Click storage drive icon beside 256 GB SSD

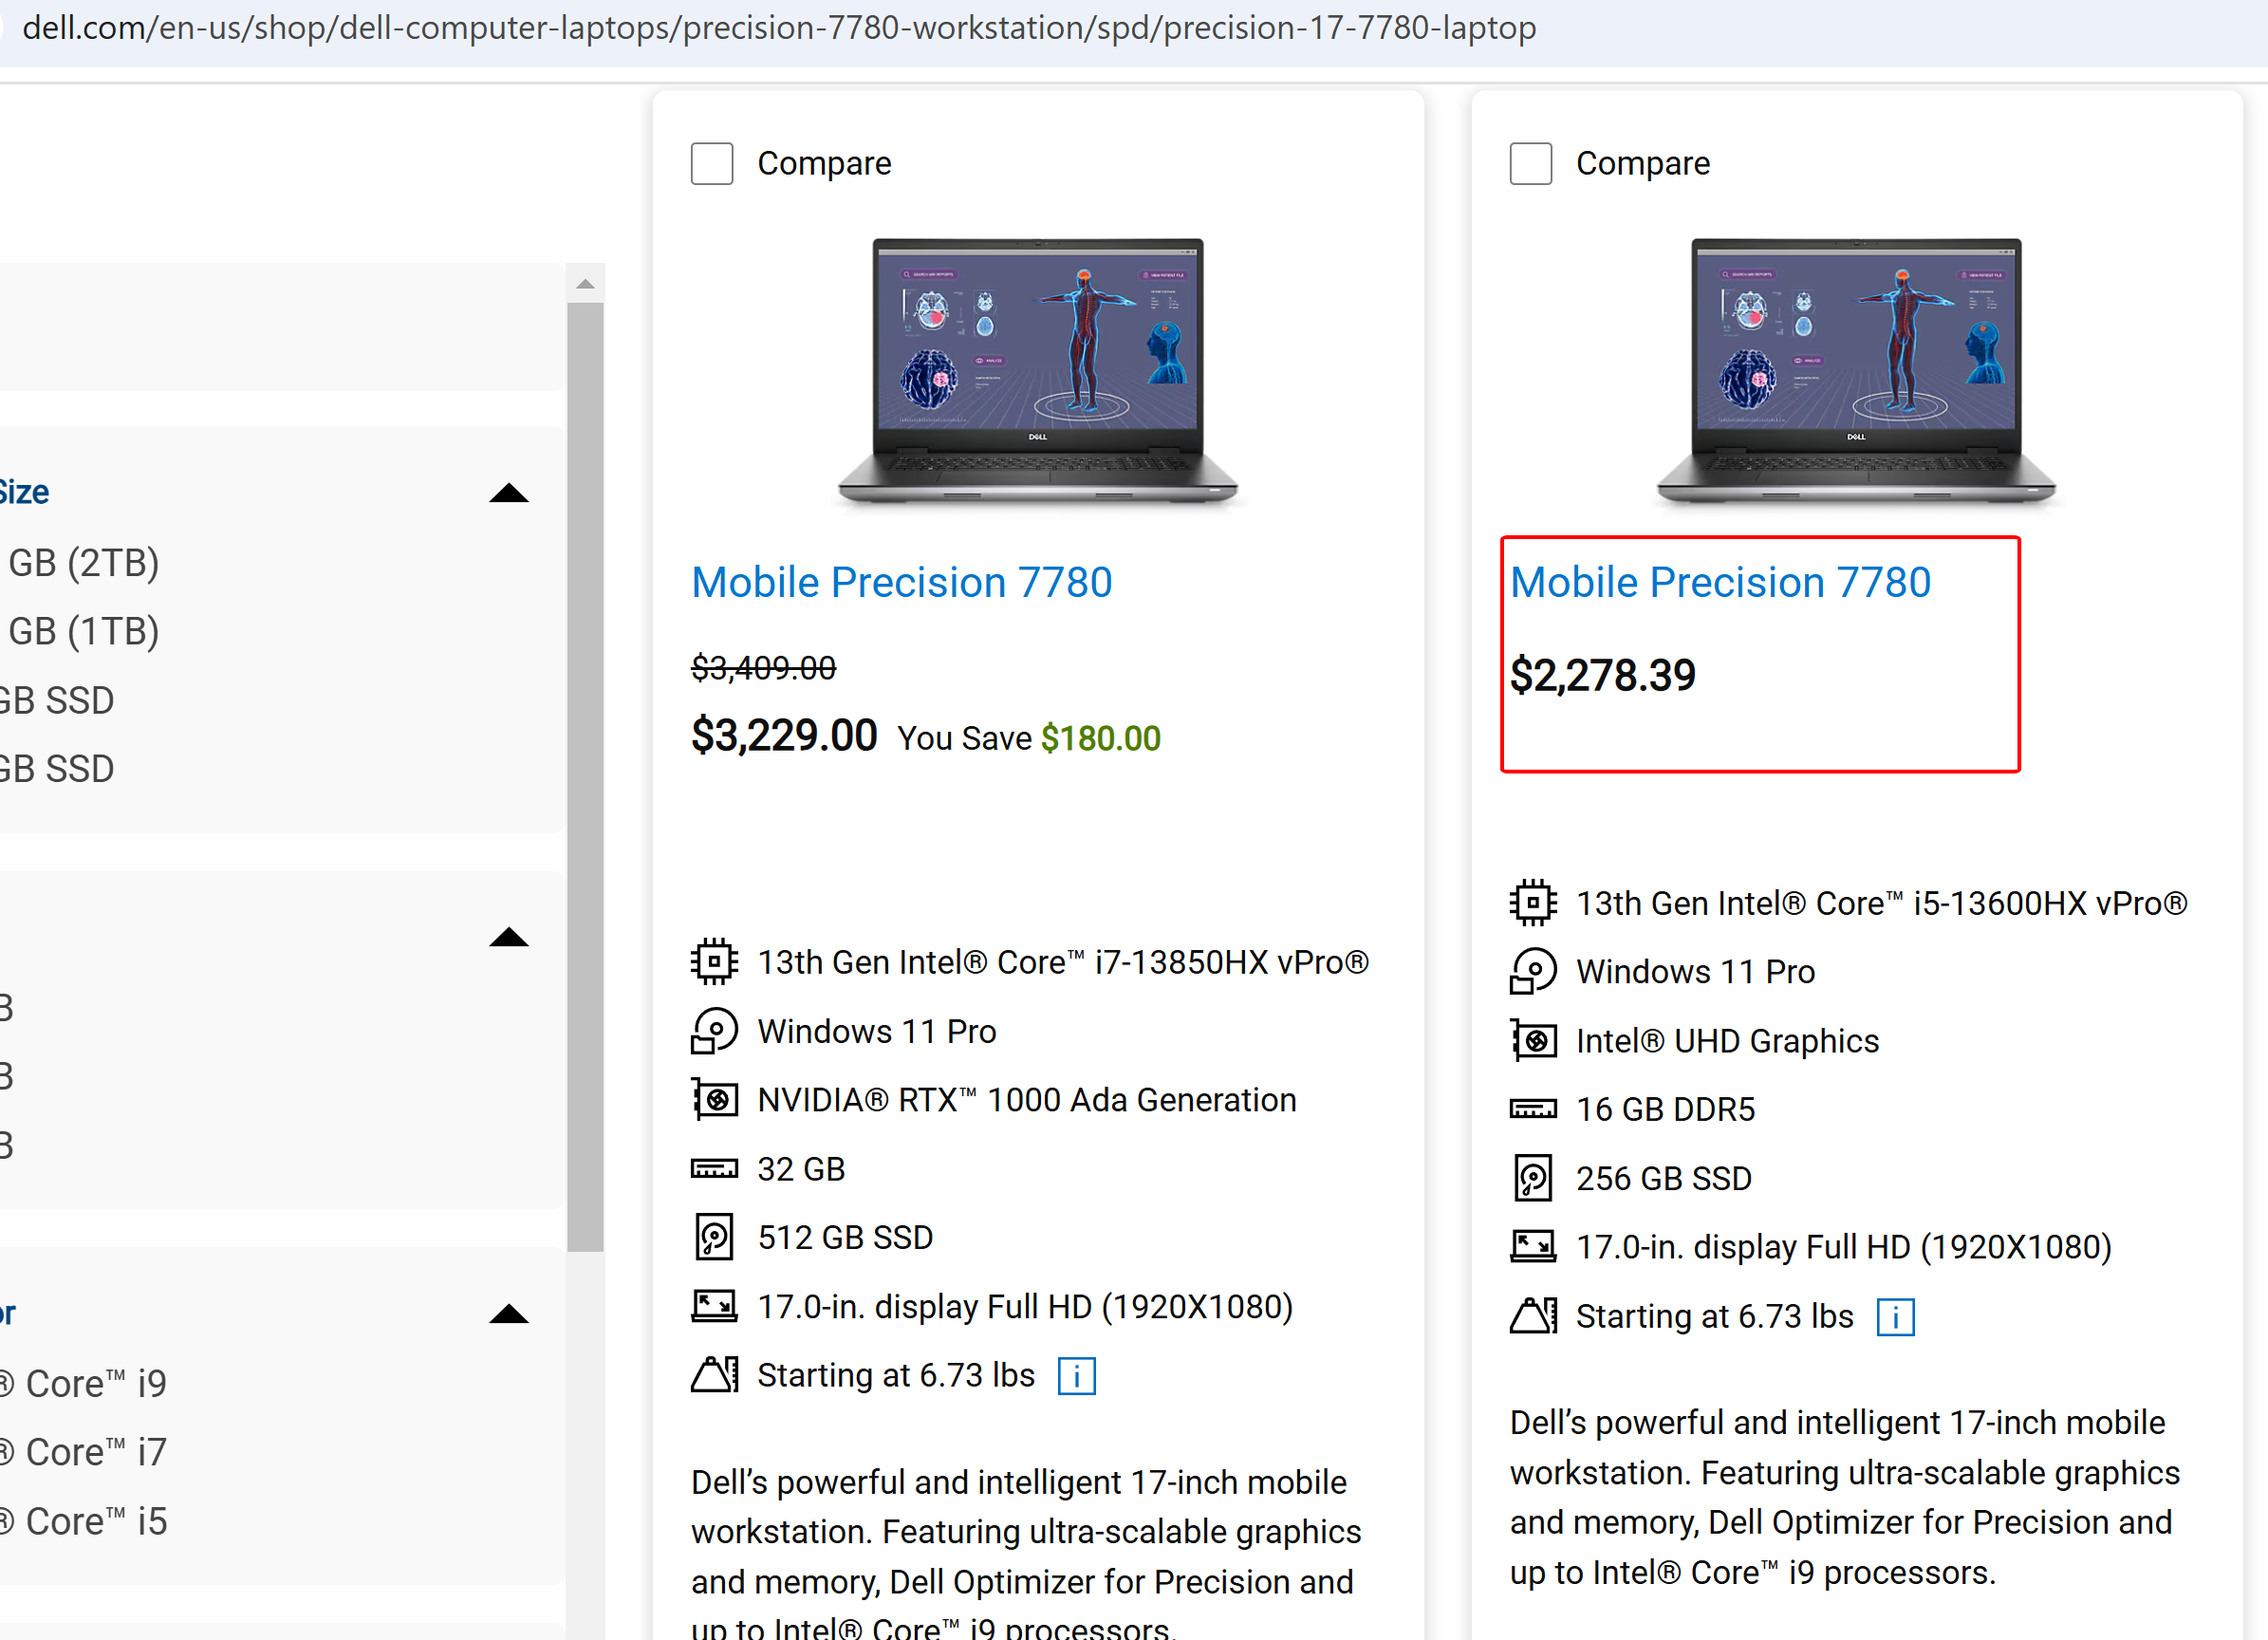coord(1533,1178)
